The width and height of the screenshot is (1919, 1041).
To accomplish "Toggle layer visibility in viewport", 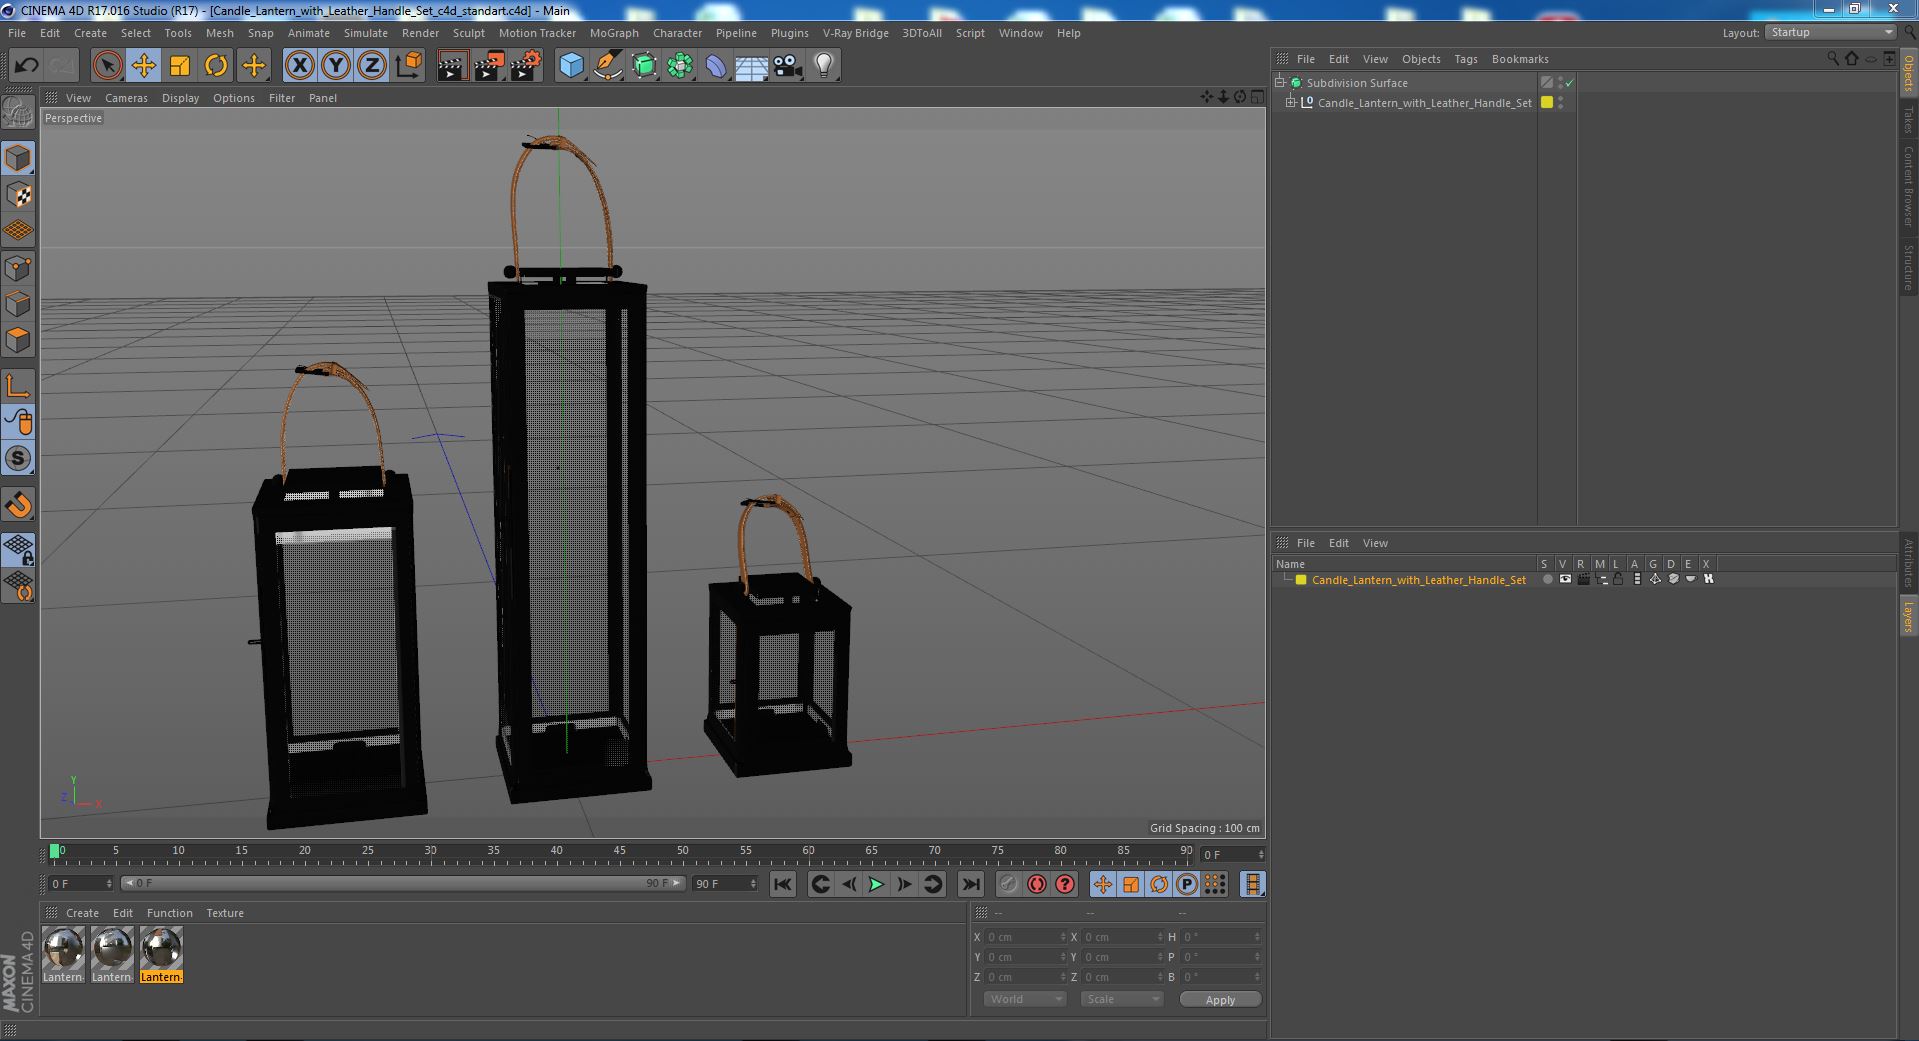I will (1565, 580).
